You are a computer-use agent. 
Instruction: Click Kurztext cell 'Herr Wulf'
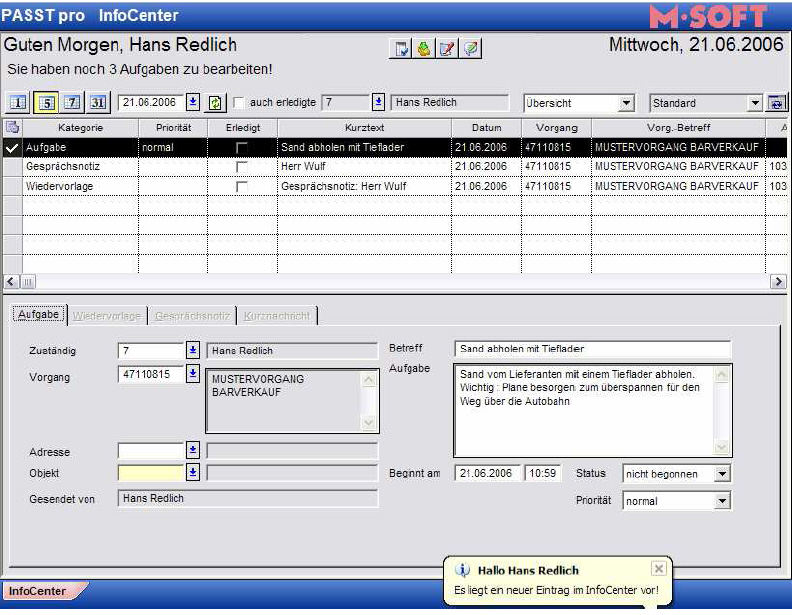coord(364,167)
